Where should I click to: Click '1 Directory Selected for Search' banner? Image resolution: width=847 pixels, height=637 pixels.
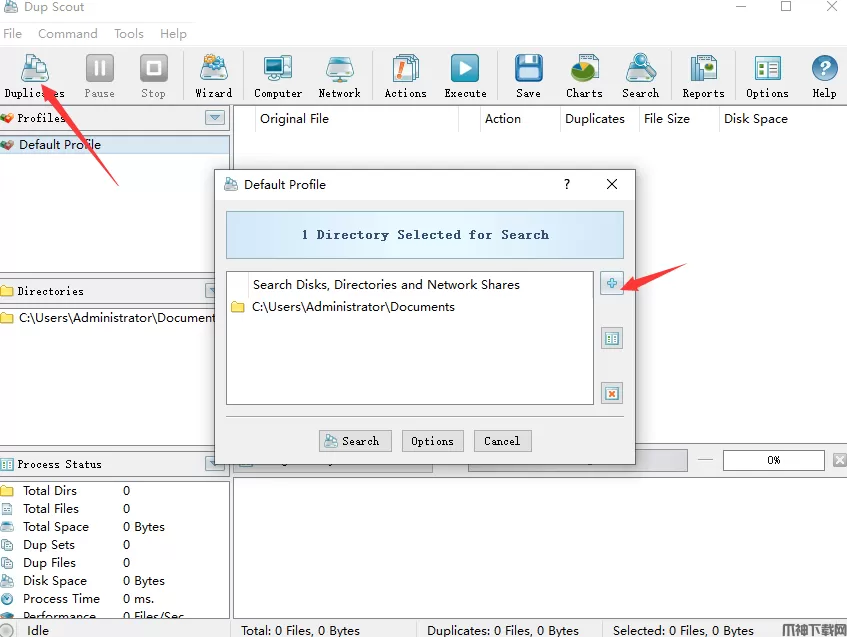pos(425,235)
